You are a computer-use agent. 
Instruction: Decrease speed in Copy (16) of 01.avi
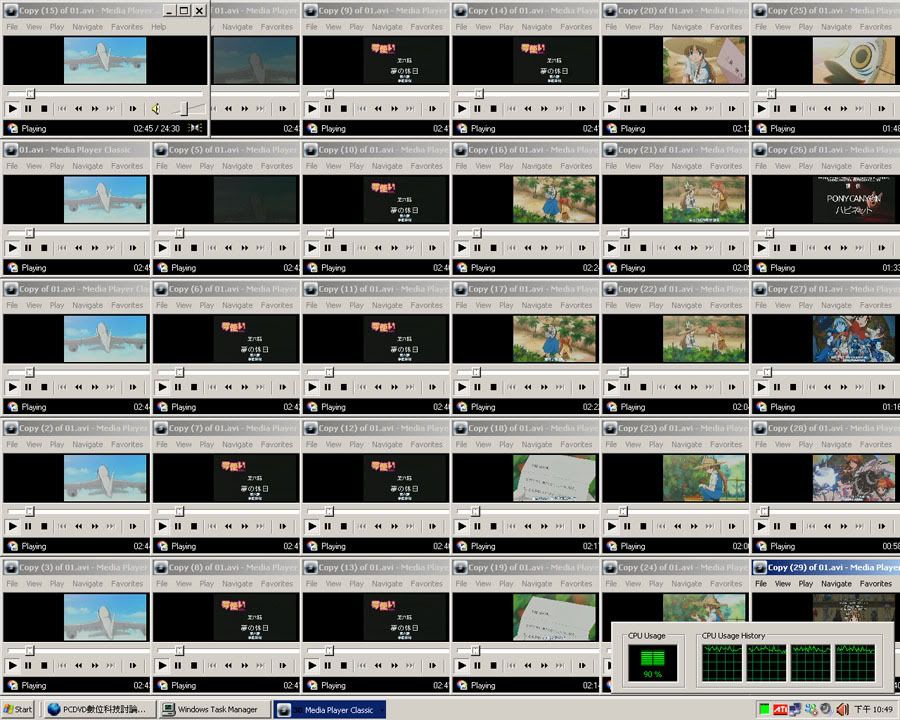tap(528, 248)
